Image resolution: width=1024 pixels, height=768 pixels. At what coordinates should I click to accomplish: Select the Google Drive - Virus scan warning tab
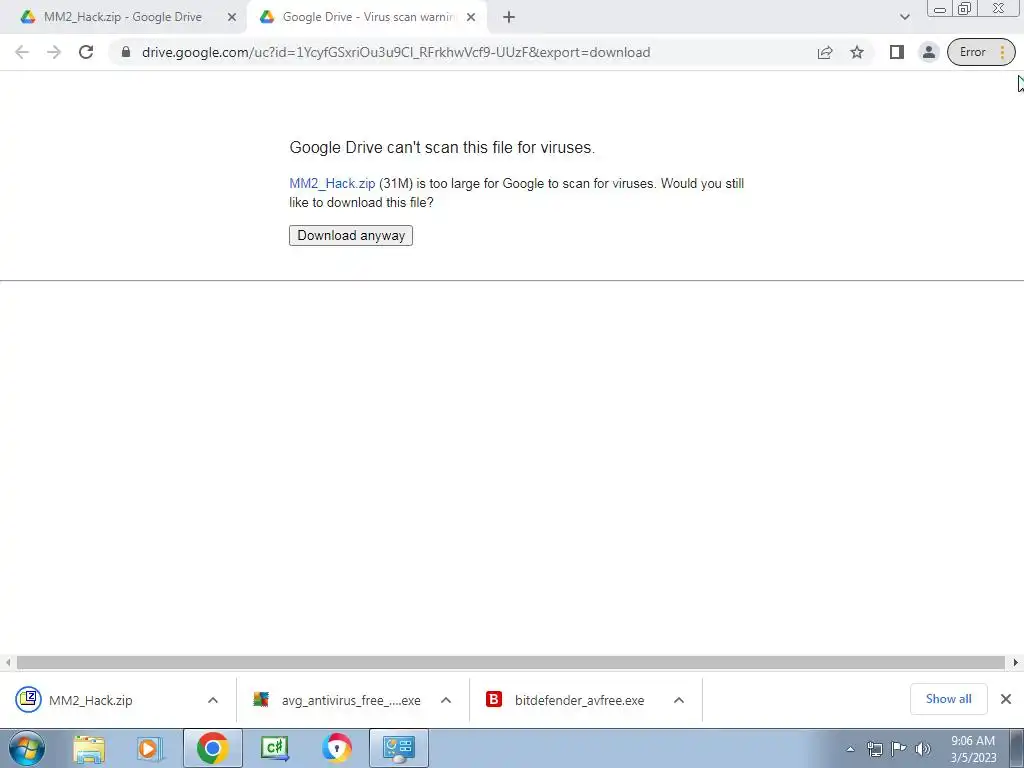(368, 17)
